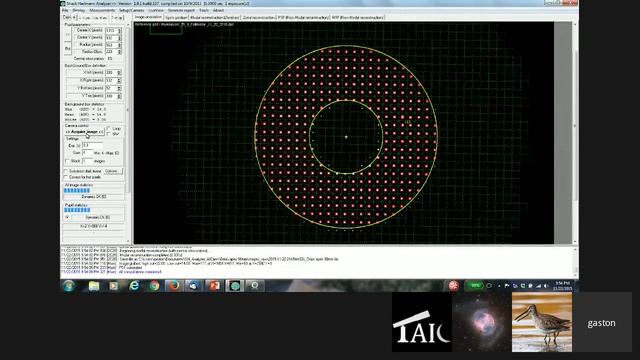Adjust the Center X spinner arrows
Image resolution: width=640 pixels, height=360 pixels.
point(120,31)
